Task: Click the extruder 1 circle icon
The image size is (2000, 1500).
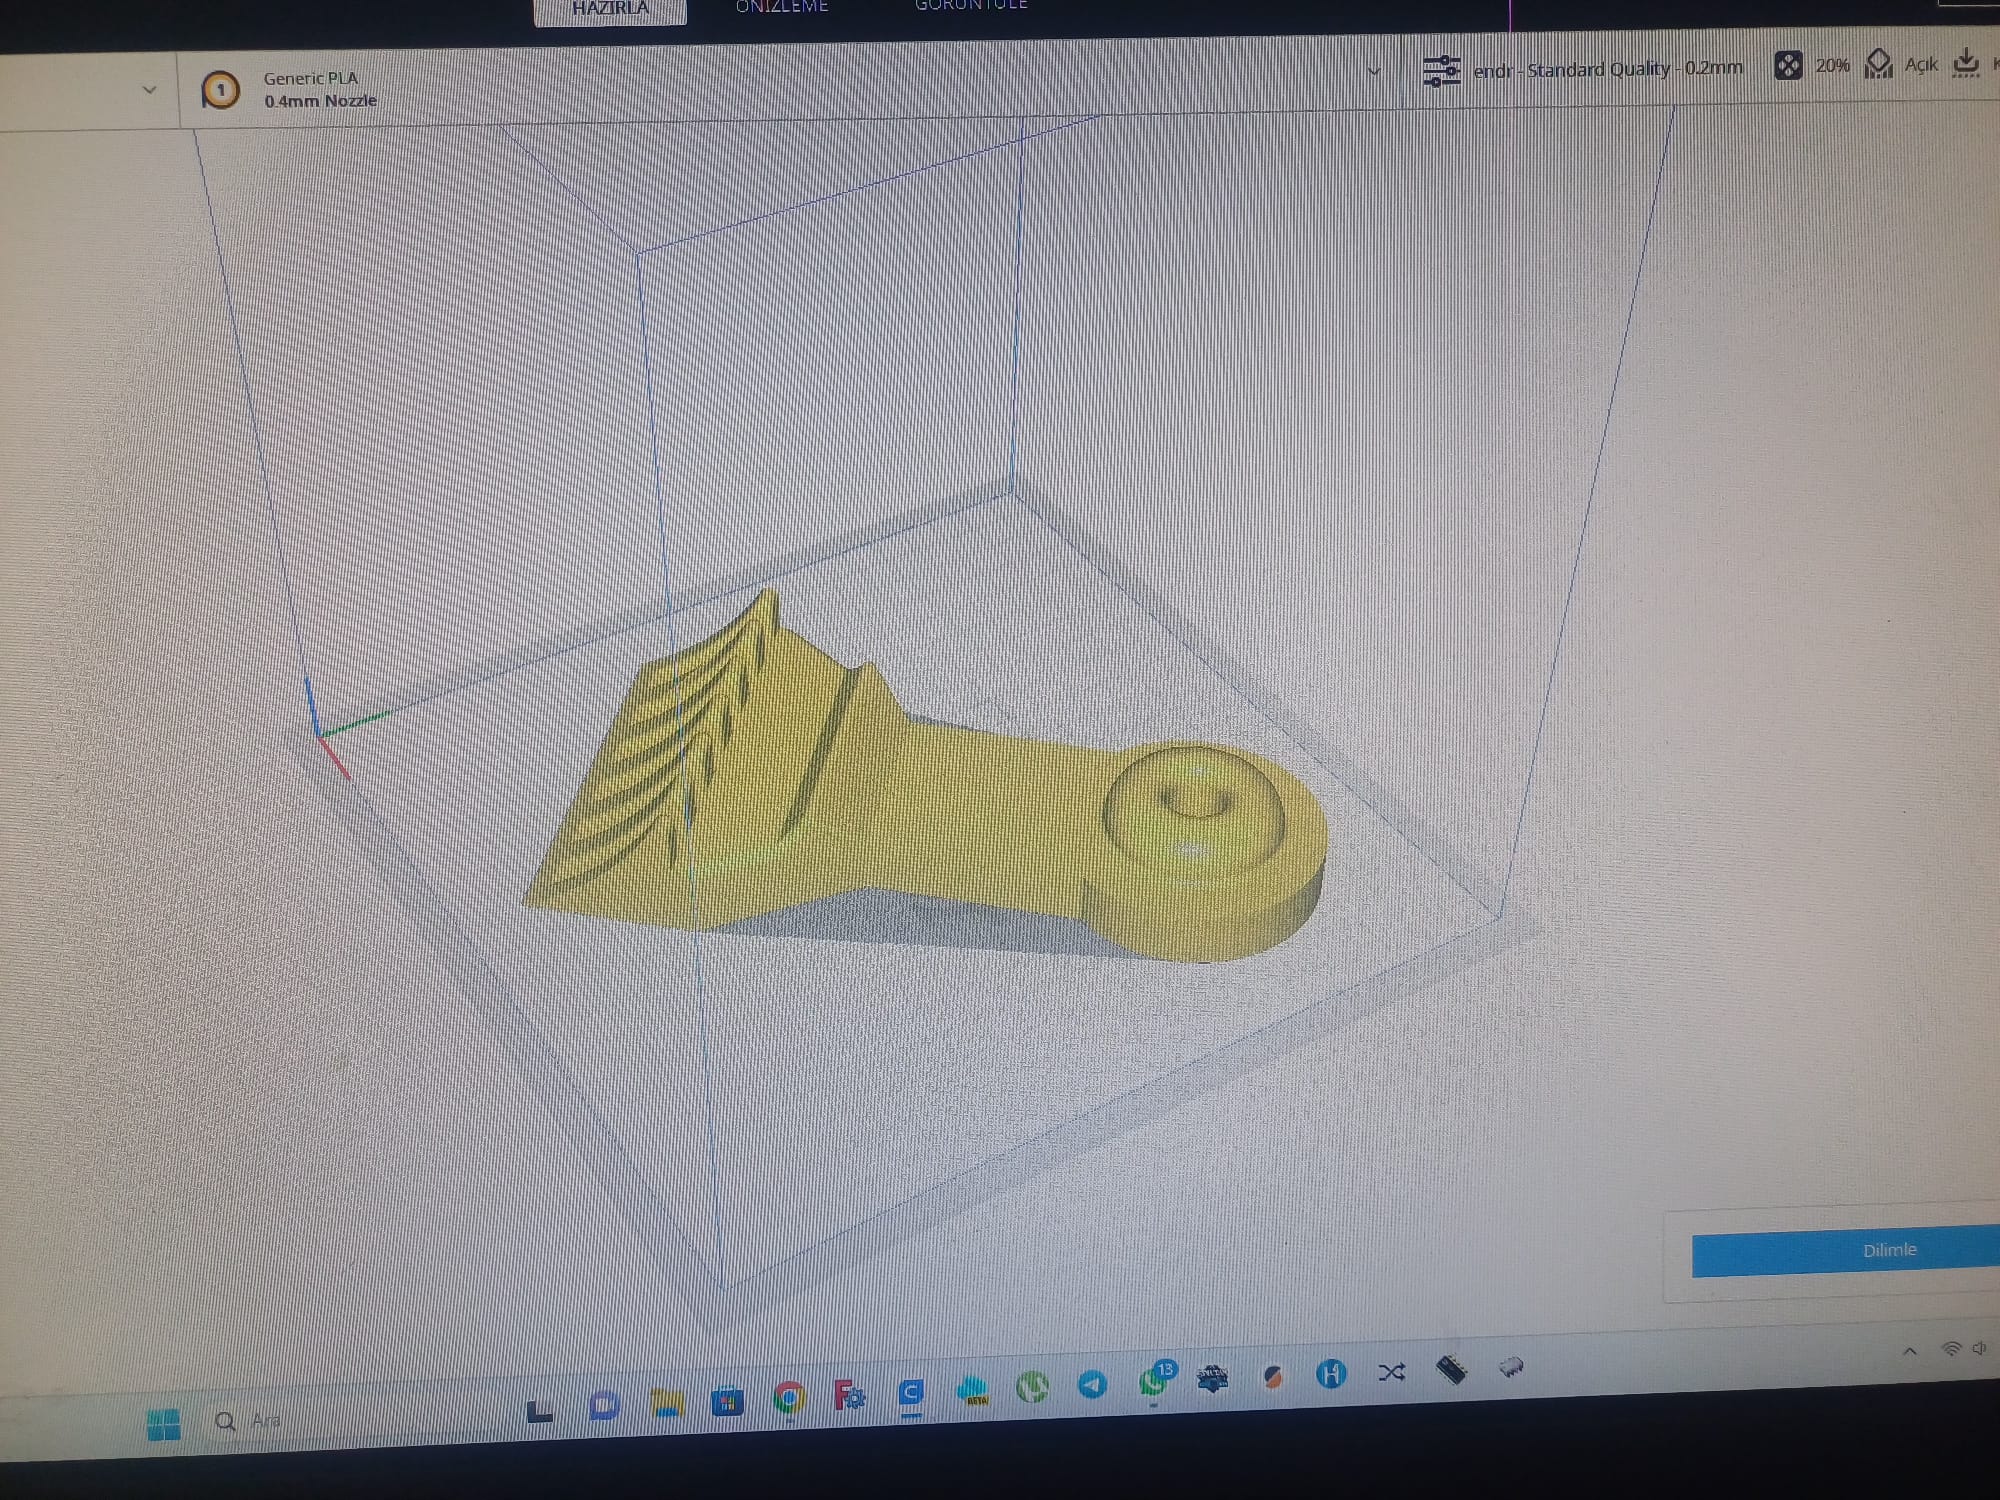Action: pos(220,90)
